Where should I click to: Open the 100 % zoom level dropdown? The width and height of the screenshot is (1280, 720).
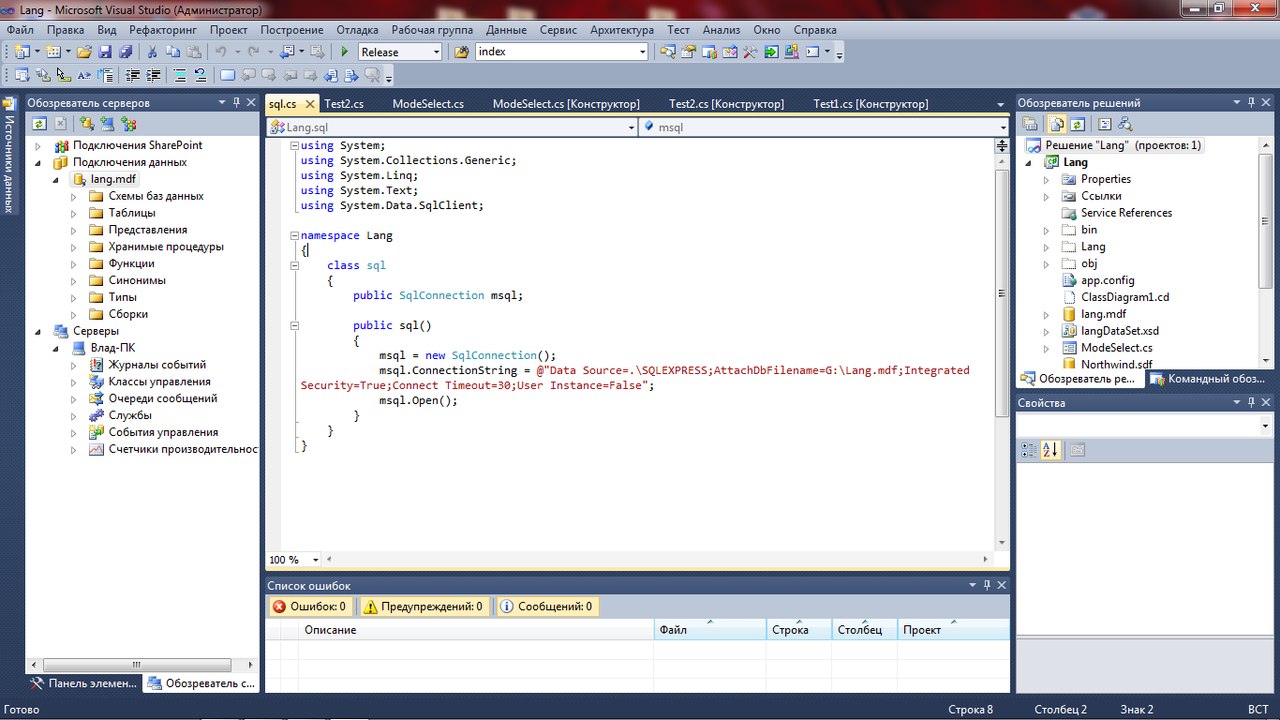point(315,560)
